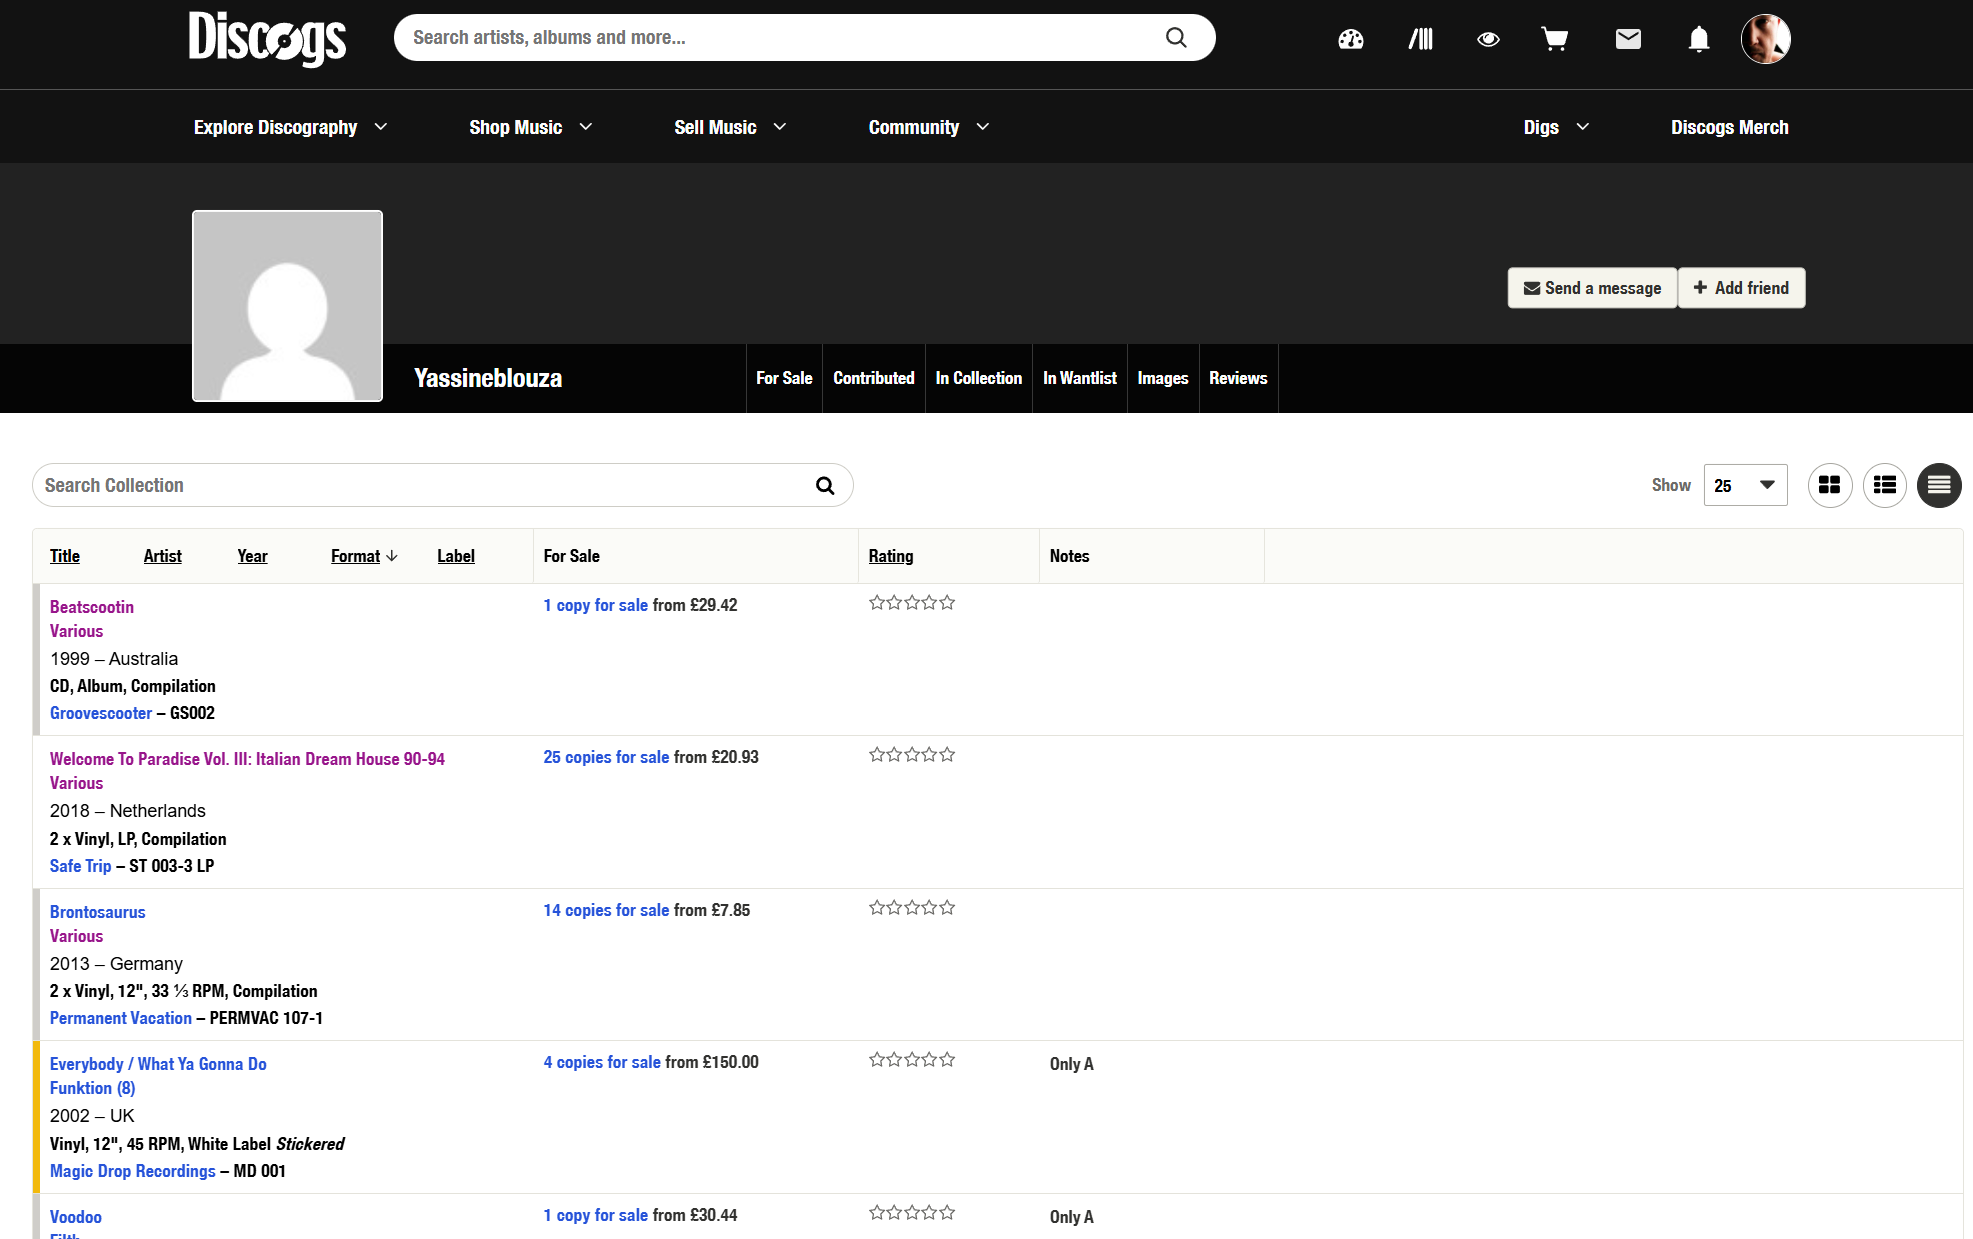Rate Voodoo using its star rating
Viewport: 1973px width, 1239px height.
click(912, 1213)
